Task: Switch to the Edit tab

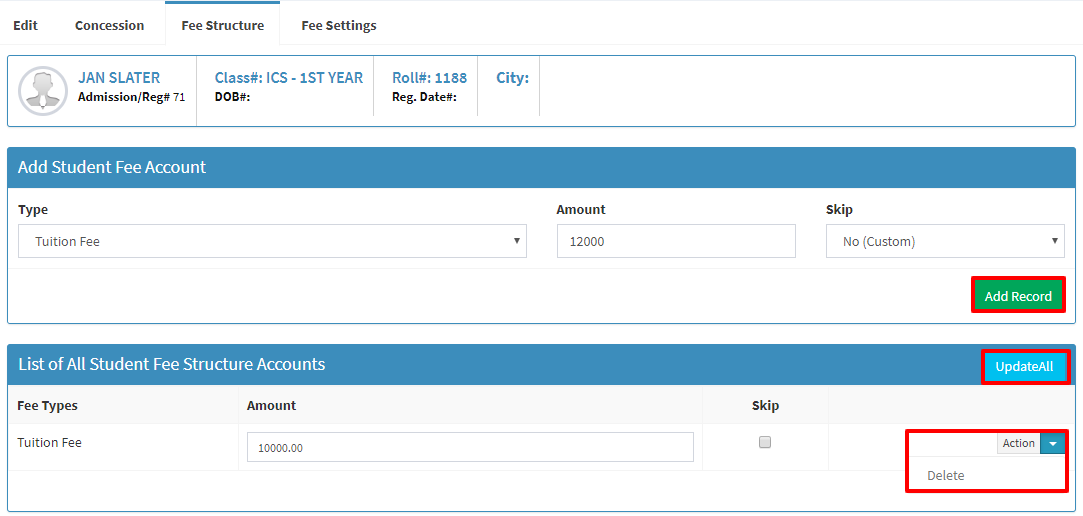Action: (26, 26)
